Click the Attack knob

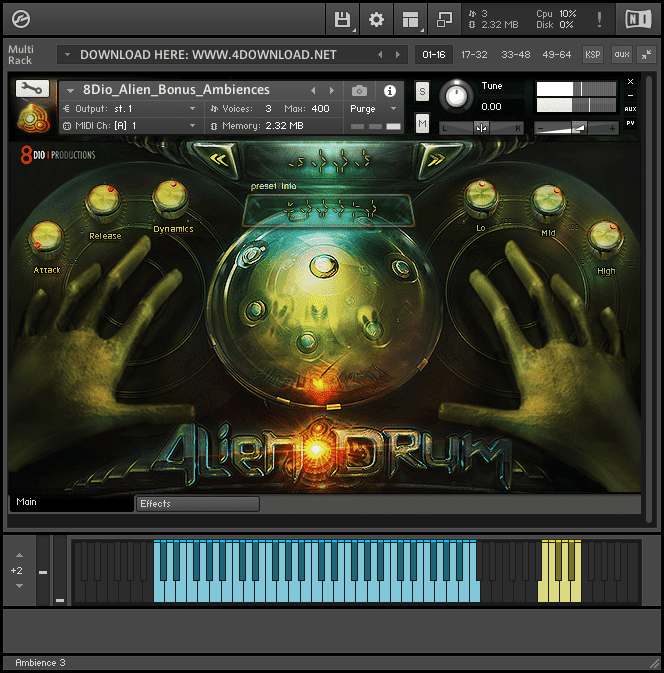[46, 238]
